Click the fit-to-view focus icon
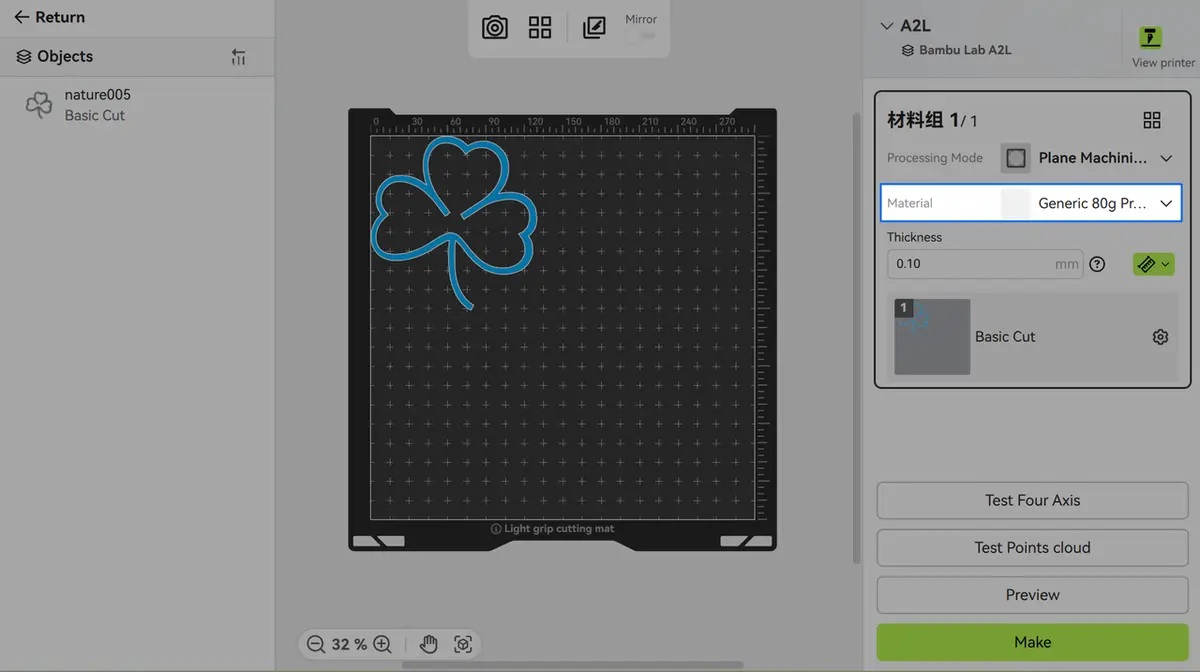This screenshot has width=1200, height=672. 463,644
